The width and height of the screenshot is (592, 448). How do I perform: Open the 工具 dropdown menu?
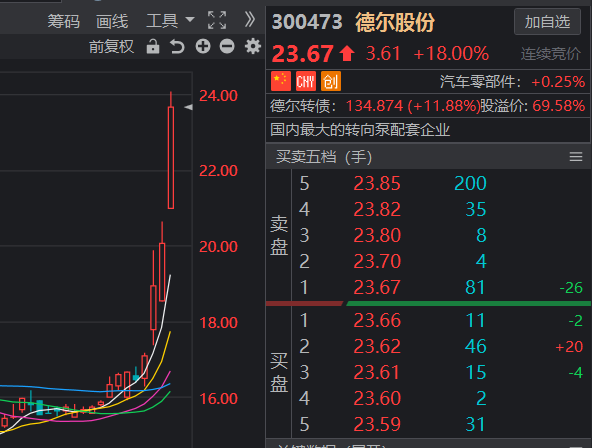pyautogui.click(x=170, y=20)
